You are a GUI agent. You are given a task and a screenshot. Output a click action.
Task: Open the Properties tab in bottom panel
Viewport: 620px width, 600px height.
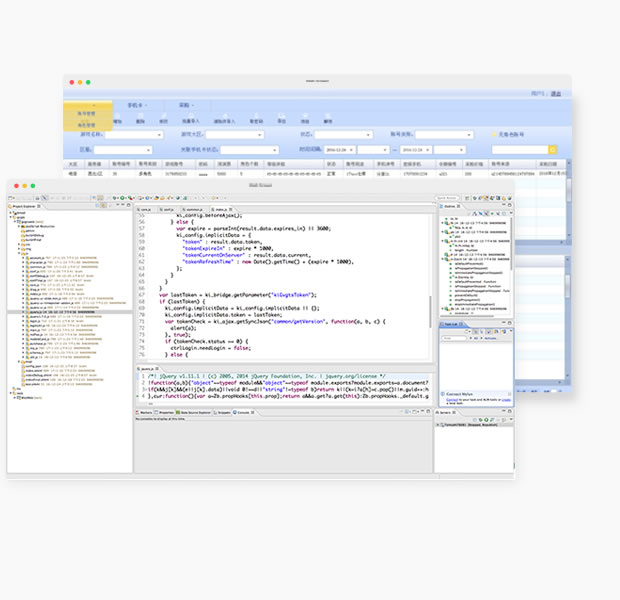[164, 413]
